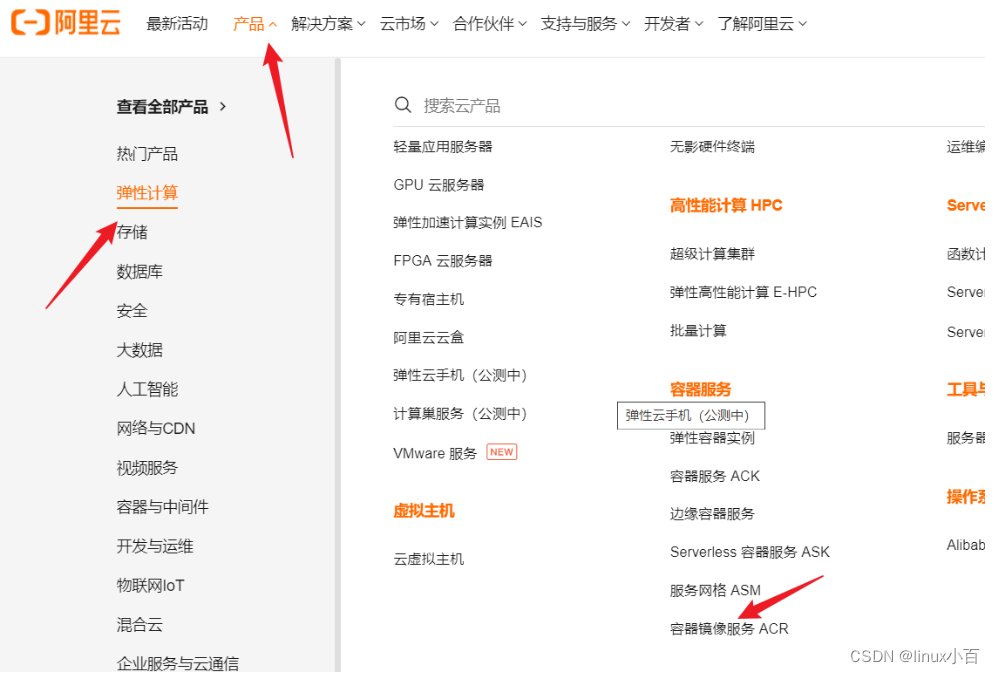Open 容器服务 ACK
The image size is (995, 674).
point(715,476)
